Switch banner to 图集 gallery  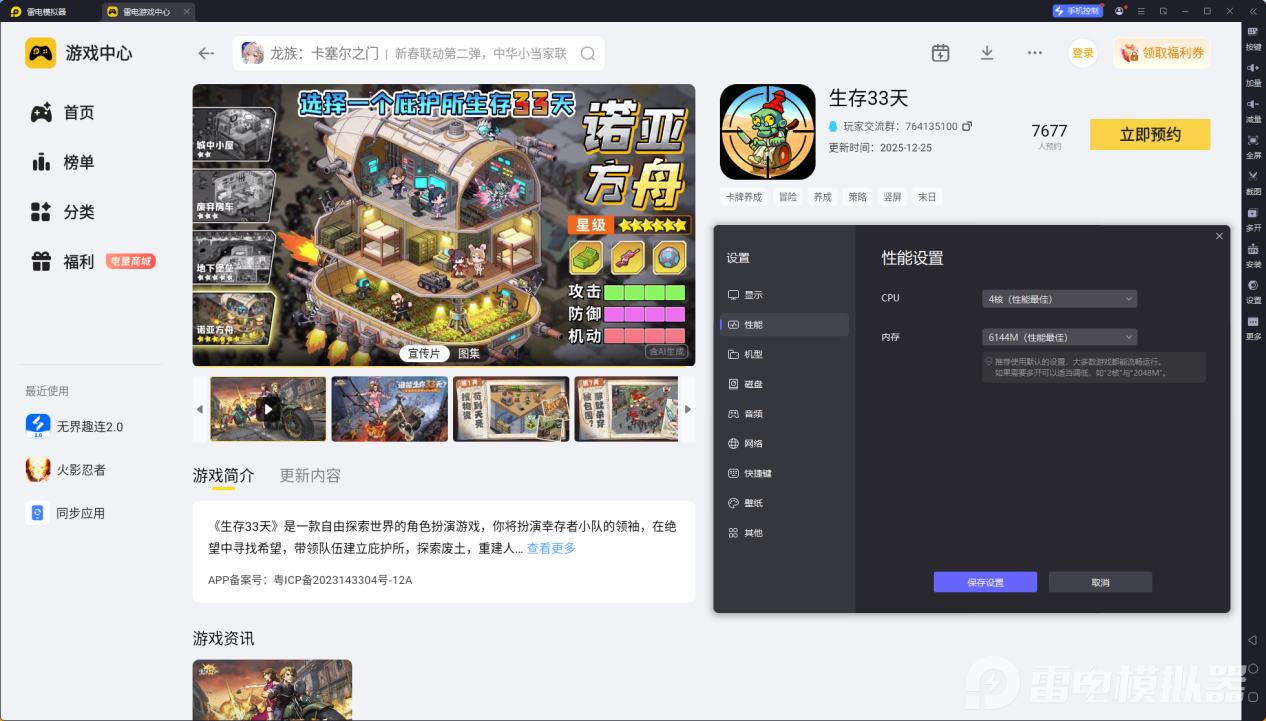click(469, 353)
